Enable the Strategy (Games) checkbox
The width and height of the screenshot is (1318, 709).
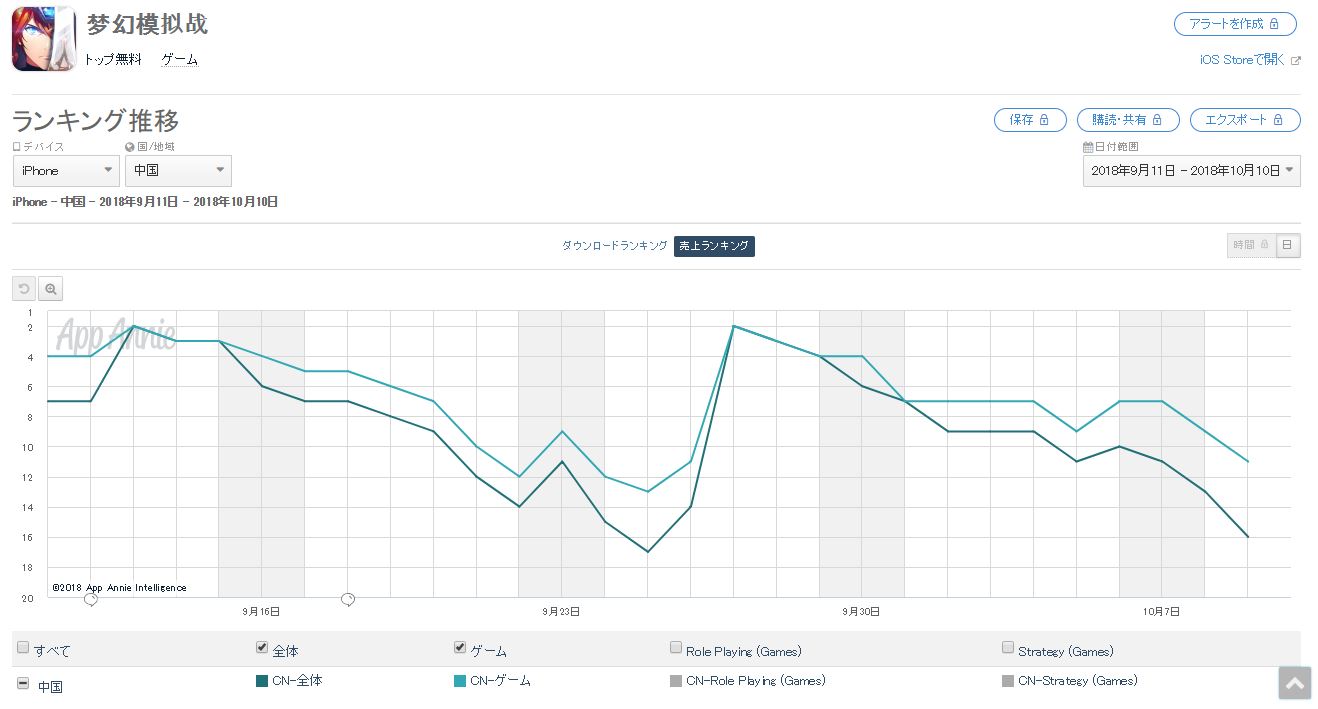1008,648
